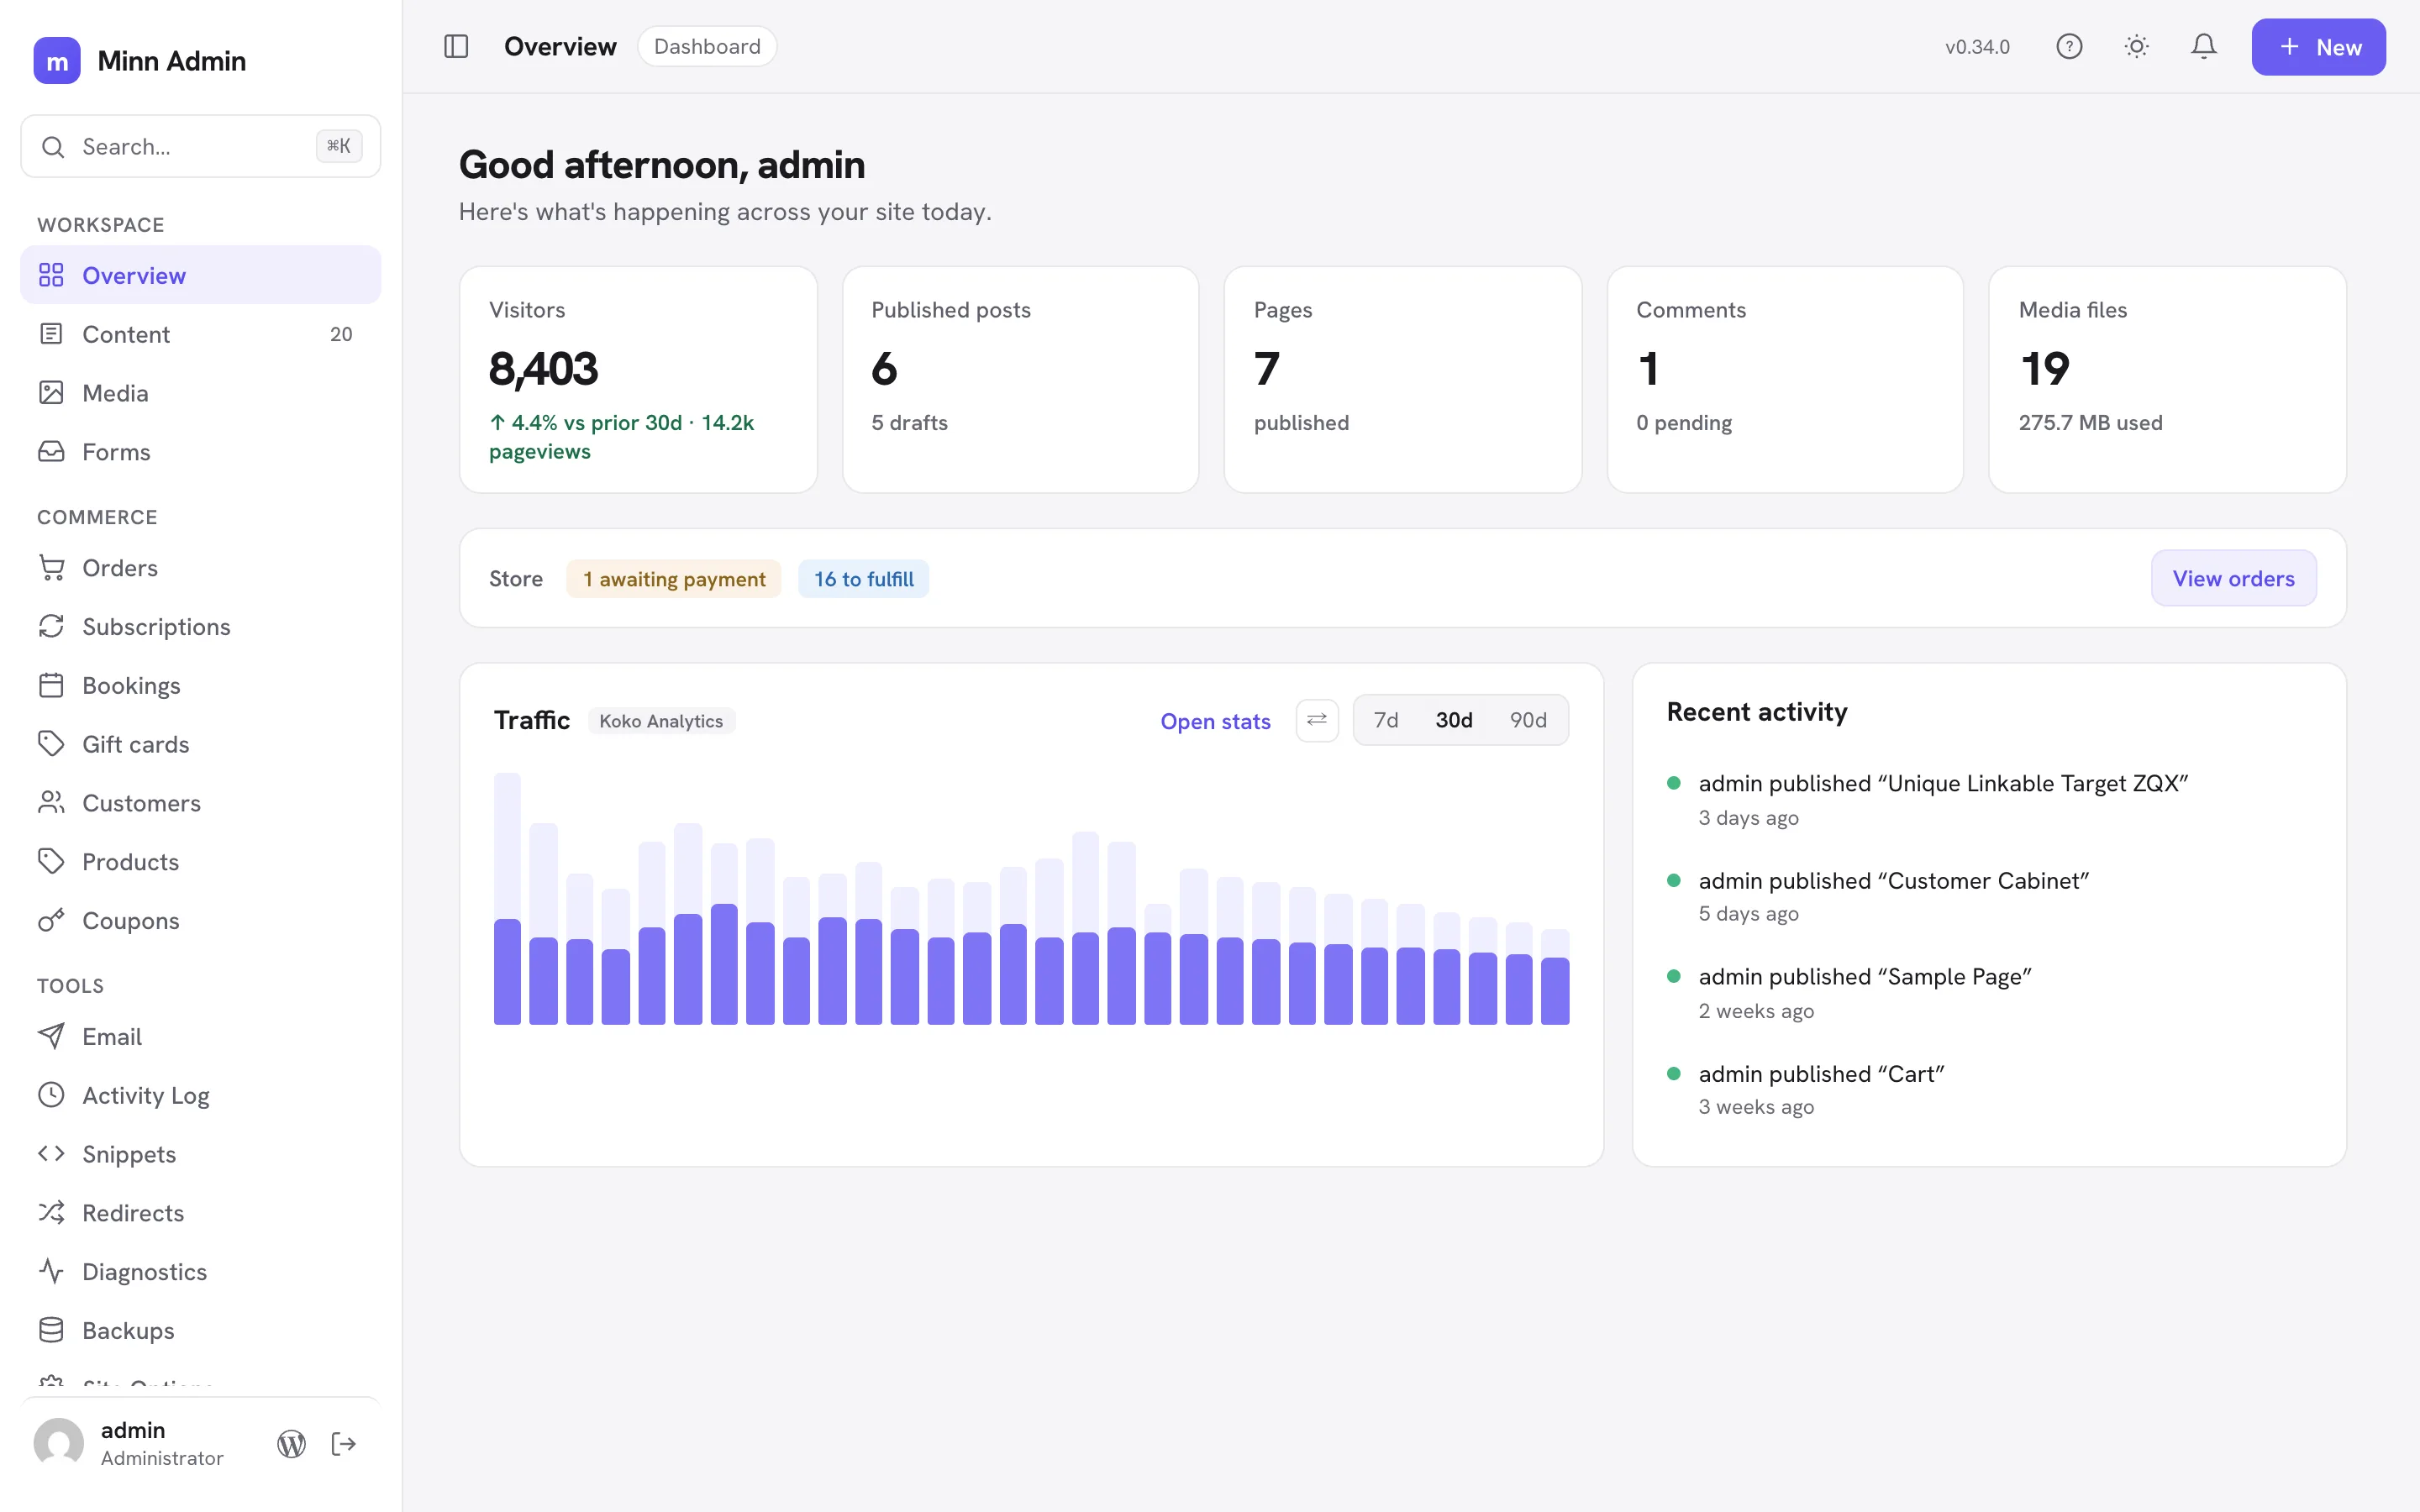
Task: Click the New button
Action: [2318, 47]
